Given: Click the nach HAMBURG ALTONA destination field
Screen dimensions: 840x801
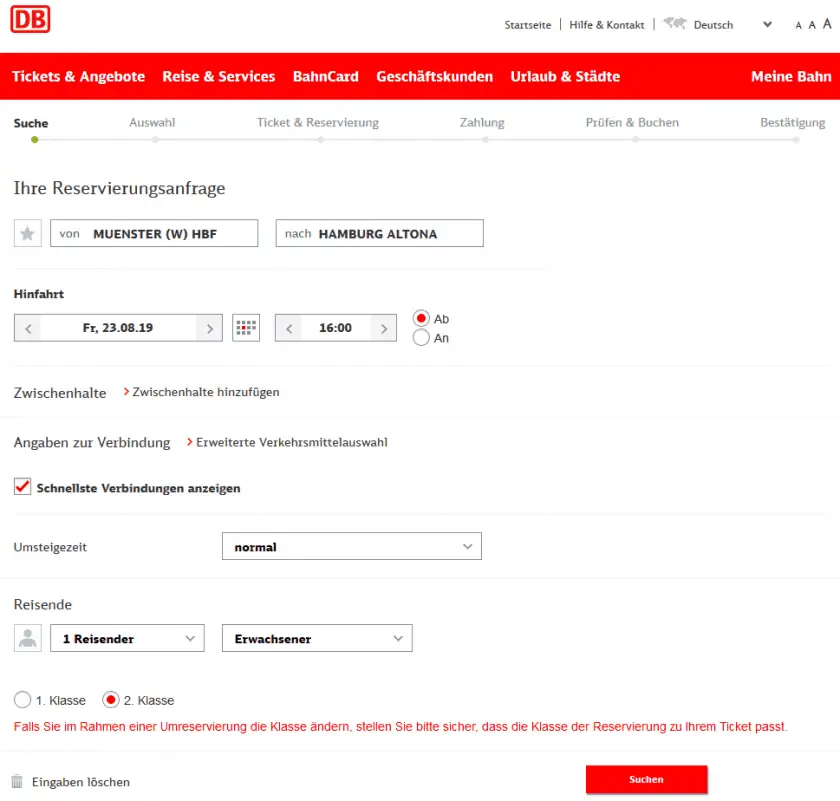Looking at the screenshot, I should 379,233.
